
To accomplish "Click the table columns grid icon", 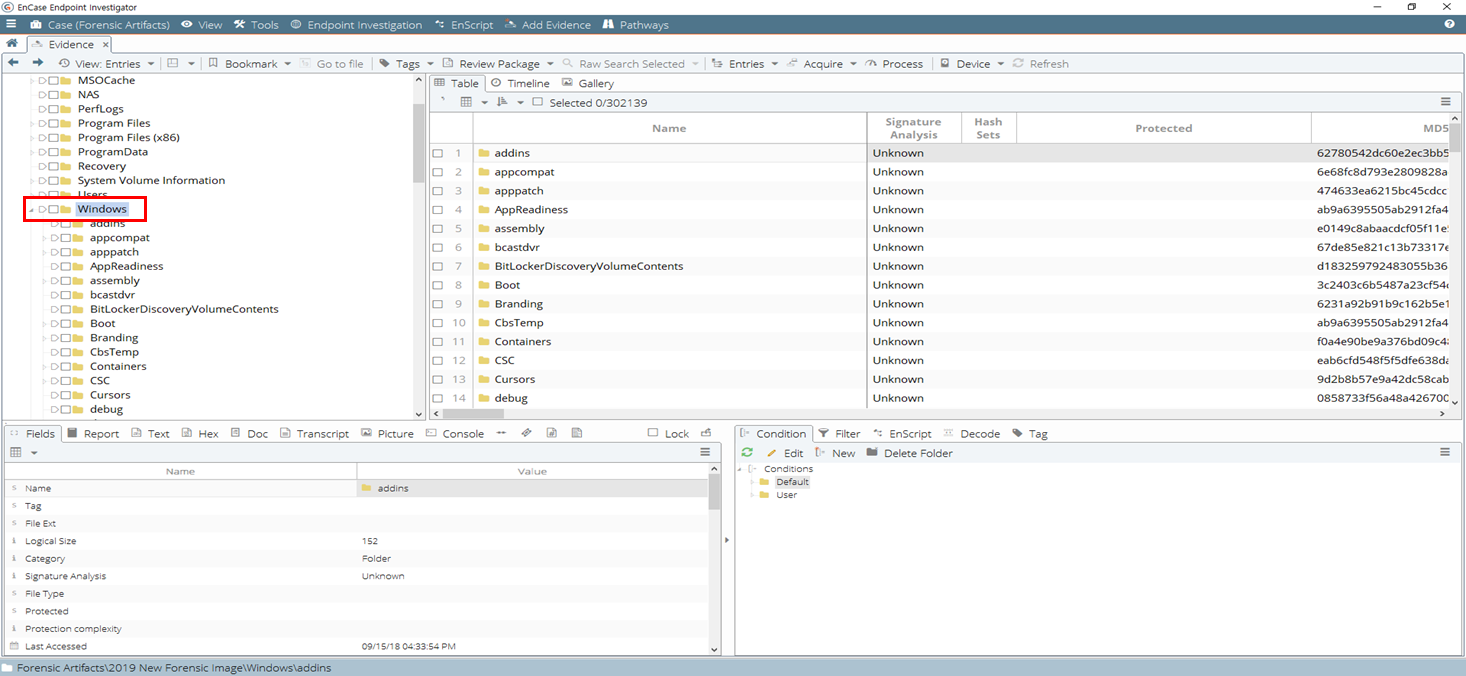I will tap(466, 102).
